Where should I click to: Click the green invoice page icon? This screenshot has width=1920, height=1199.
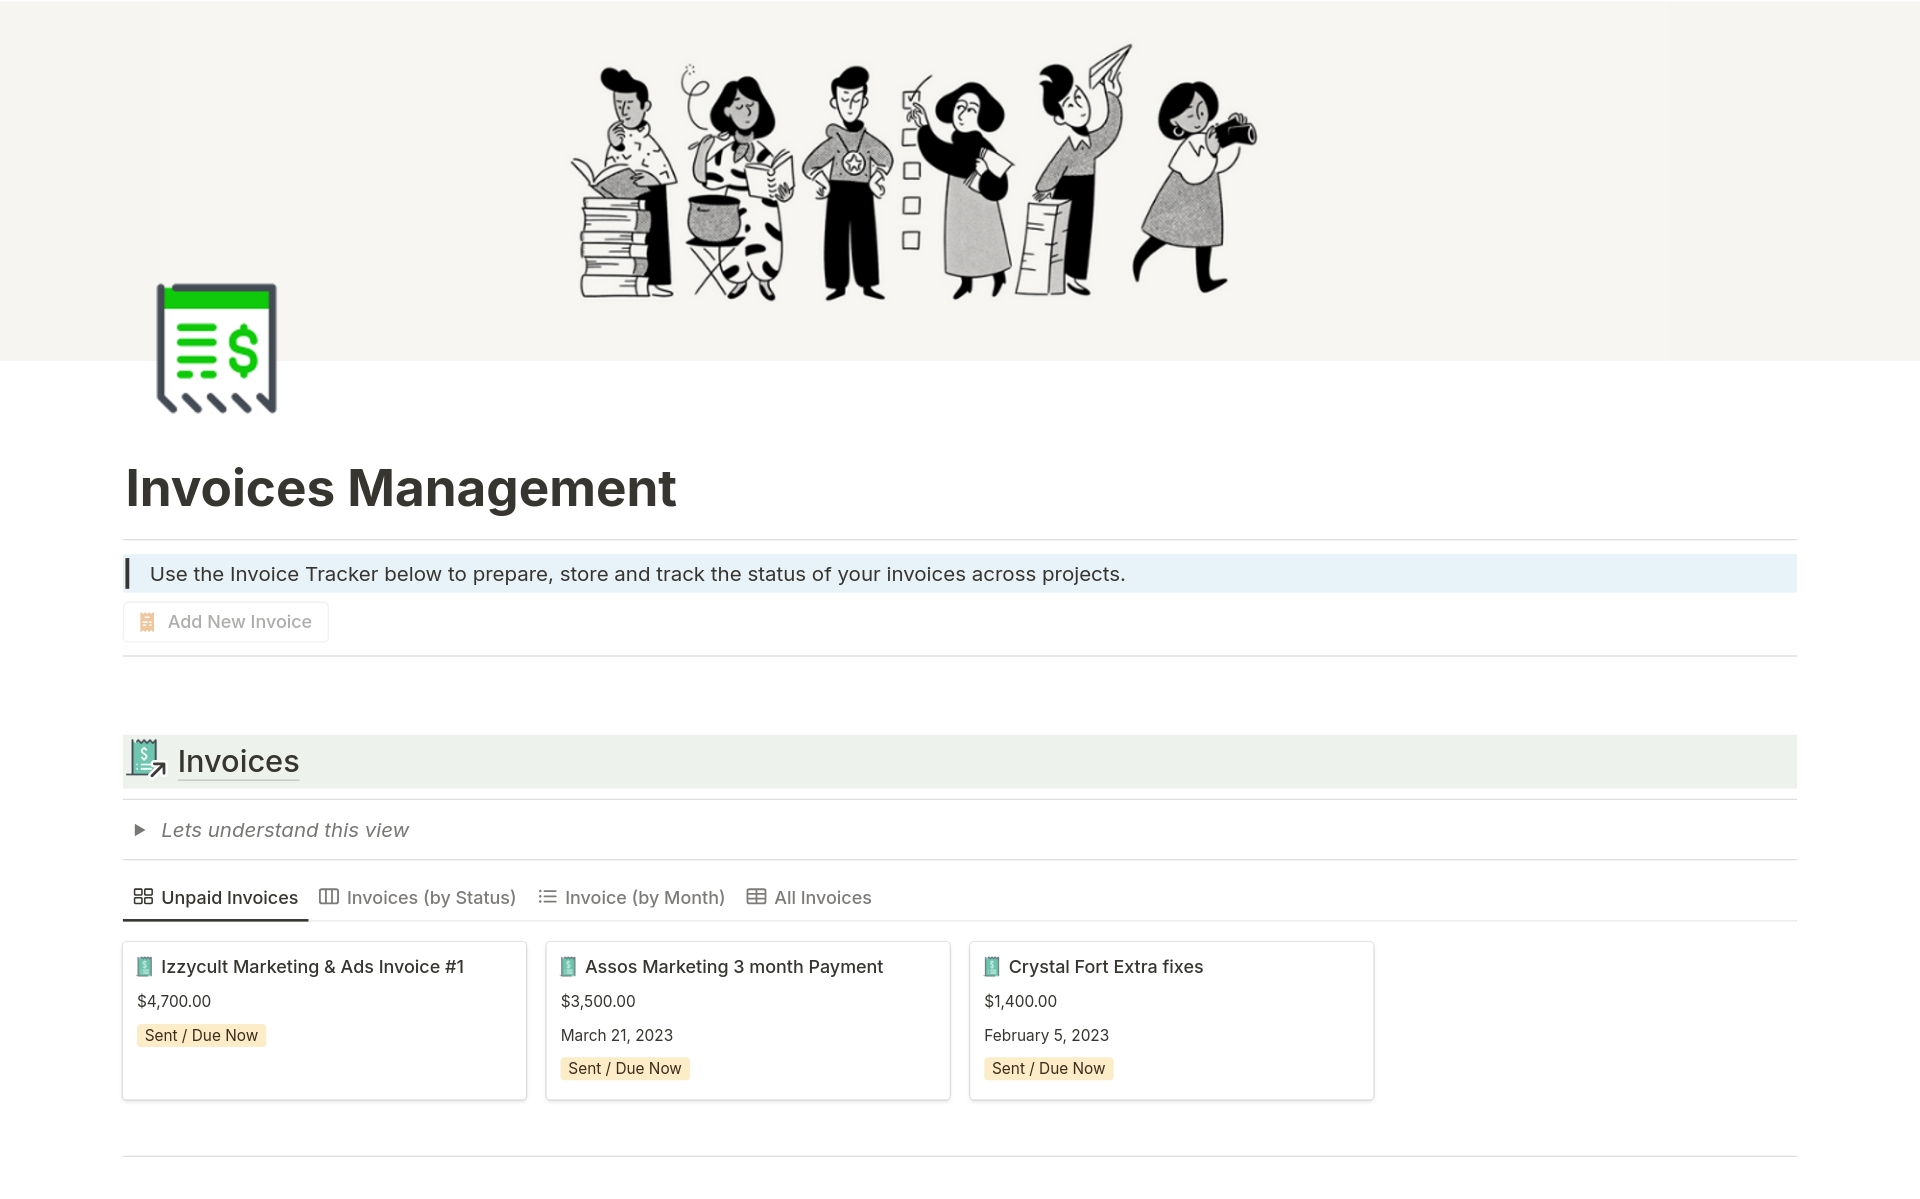216,348
